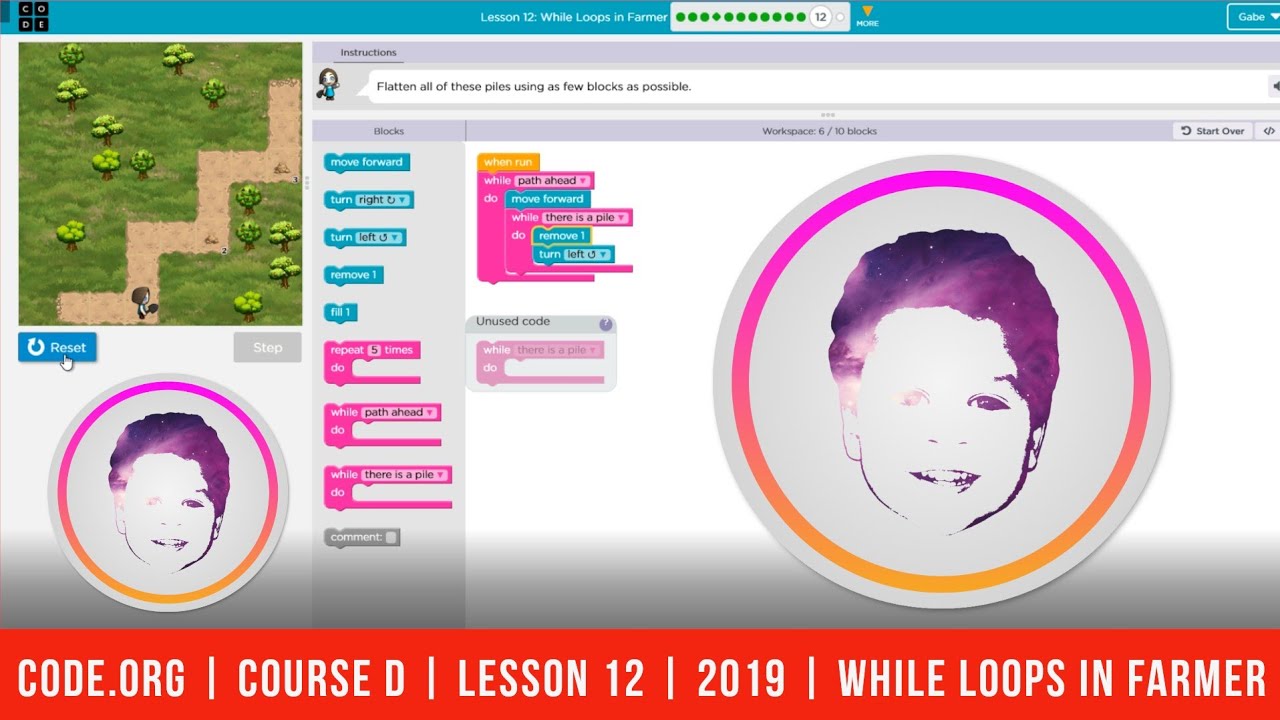The width and height of the screenshot is (1280, 720).
Task: Pick the fill 1 toolbox block
Action: coord(340,313)
